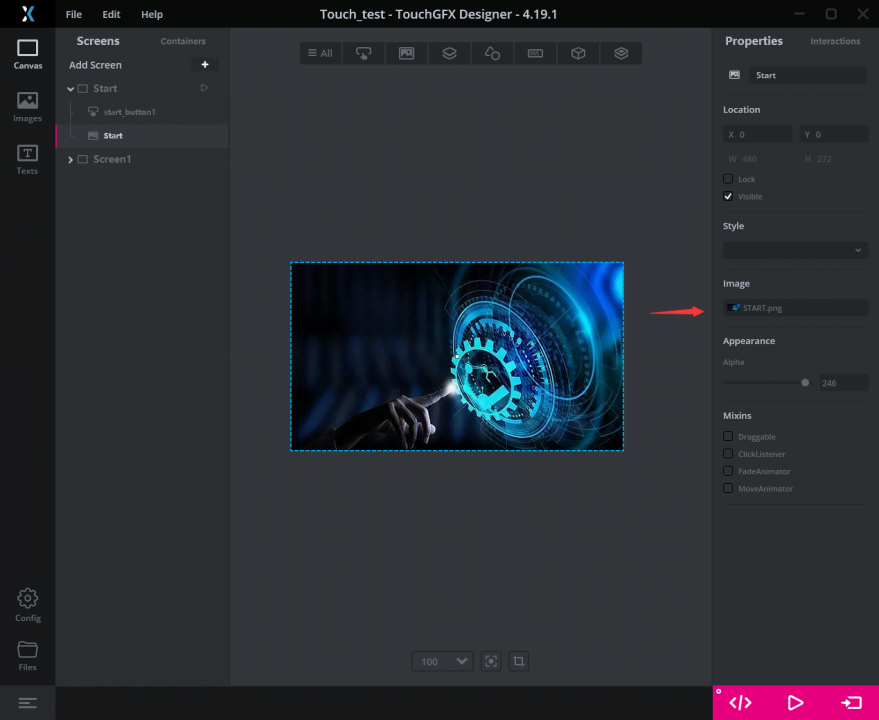The height and width of the screenshot is (720, 879).
Task: Fit canvas to view icon
Action: pos(491,662)
